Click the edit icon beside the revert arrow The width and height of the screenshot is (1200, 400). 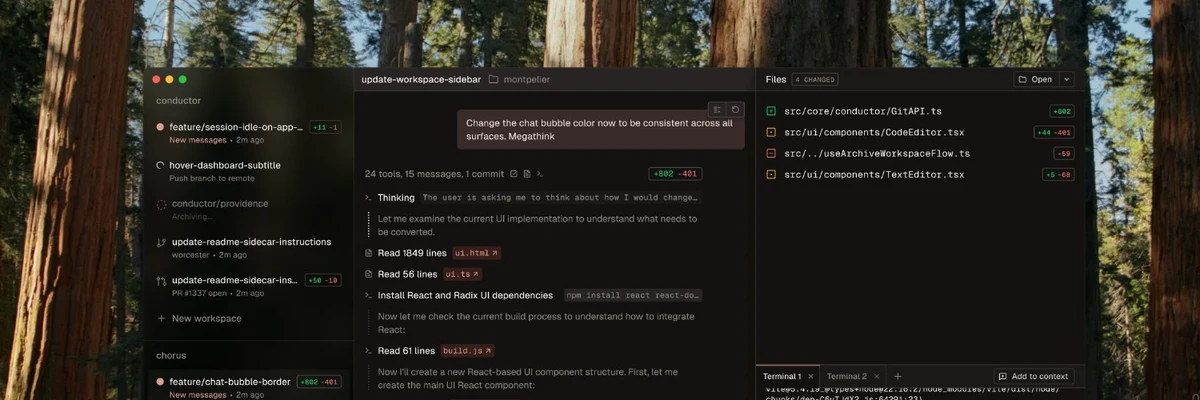pyautogui.click(x=717, y=109)
